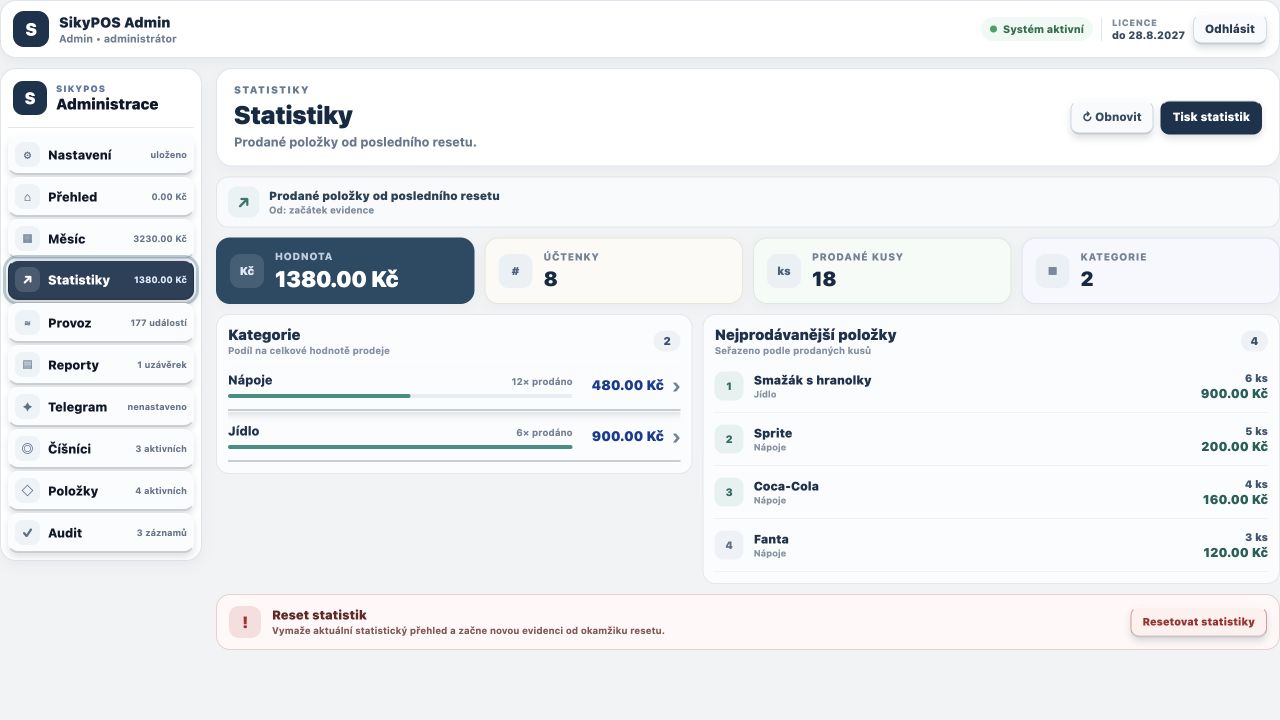Click the diamond icon beside Položky
The image size is (1280, 720).
coord(28,491)
